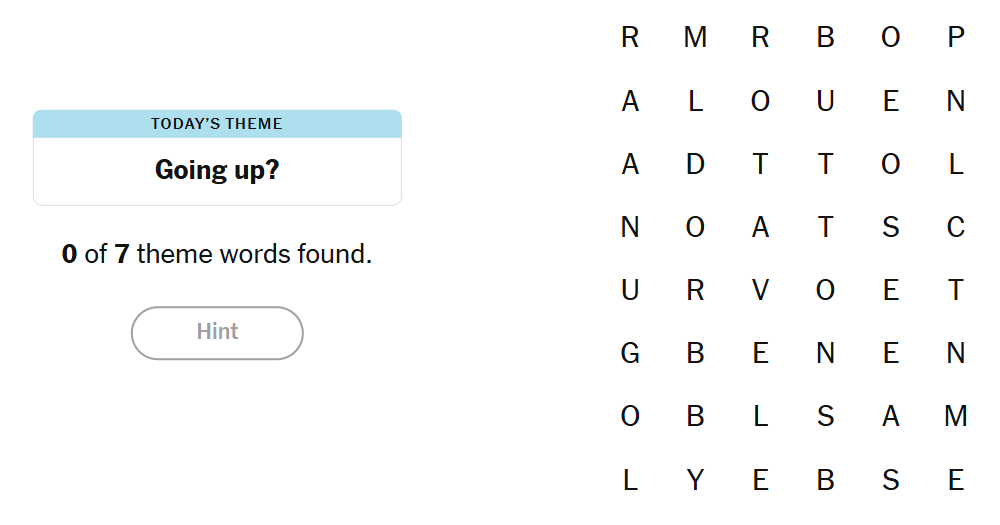Tap the letter M in the top row
1000x525 pixels.
click(x=695, y=38)
